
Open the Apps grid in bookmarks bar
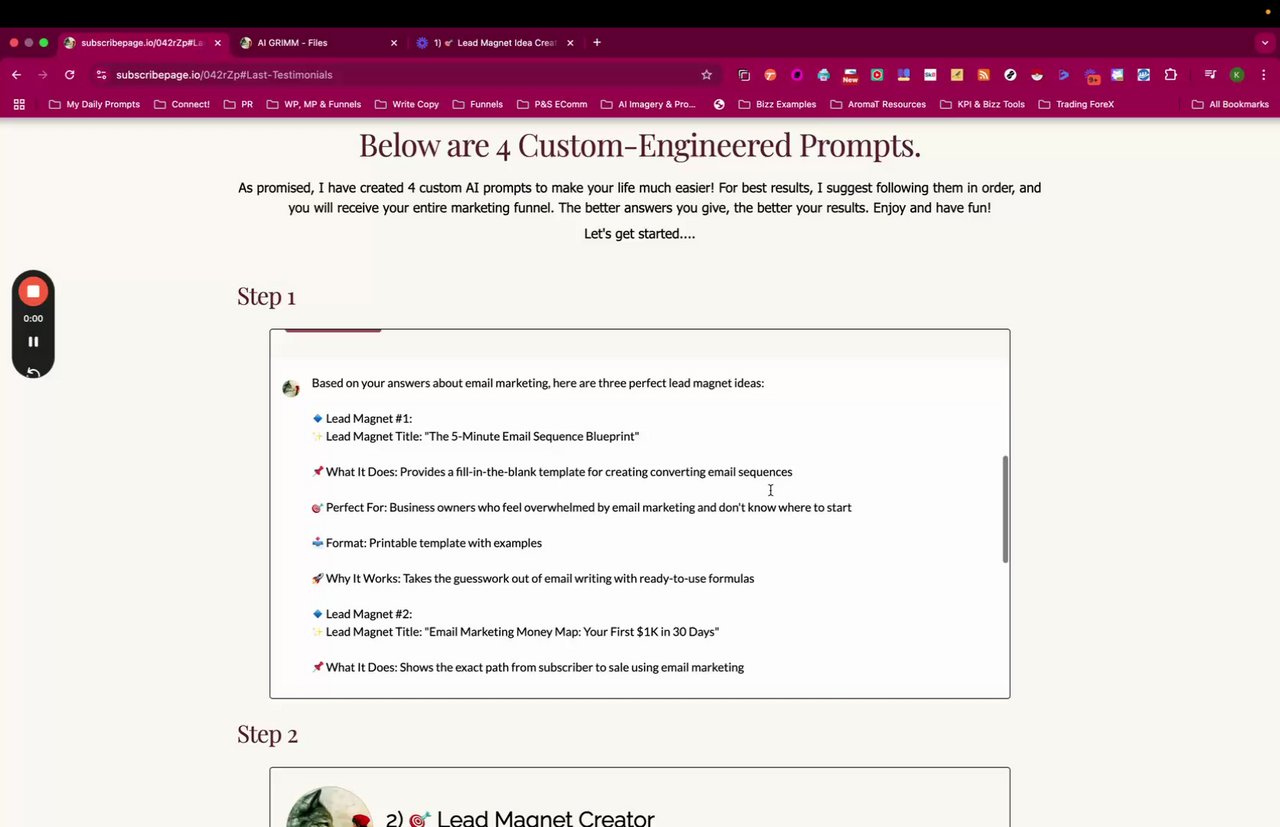click(x=19, y=104)
